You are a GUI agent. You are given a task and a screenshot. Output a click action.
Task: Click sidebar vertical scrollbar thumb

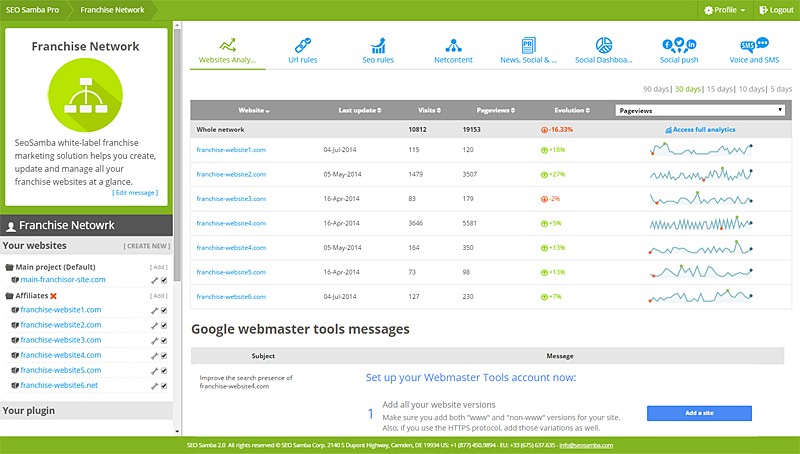click(177, 155)
